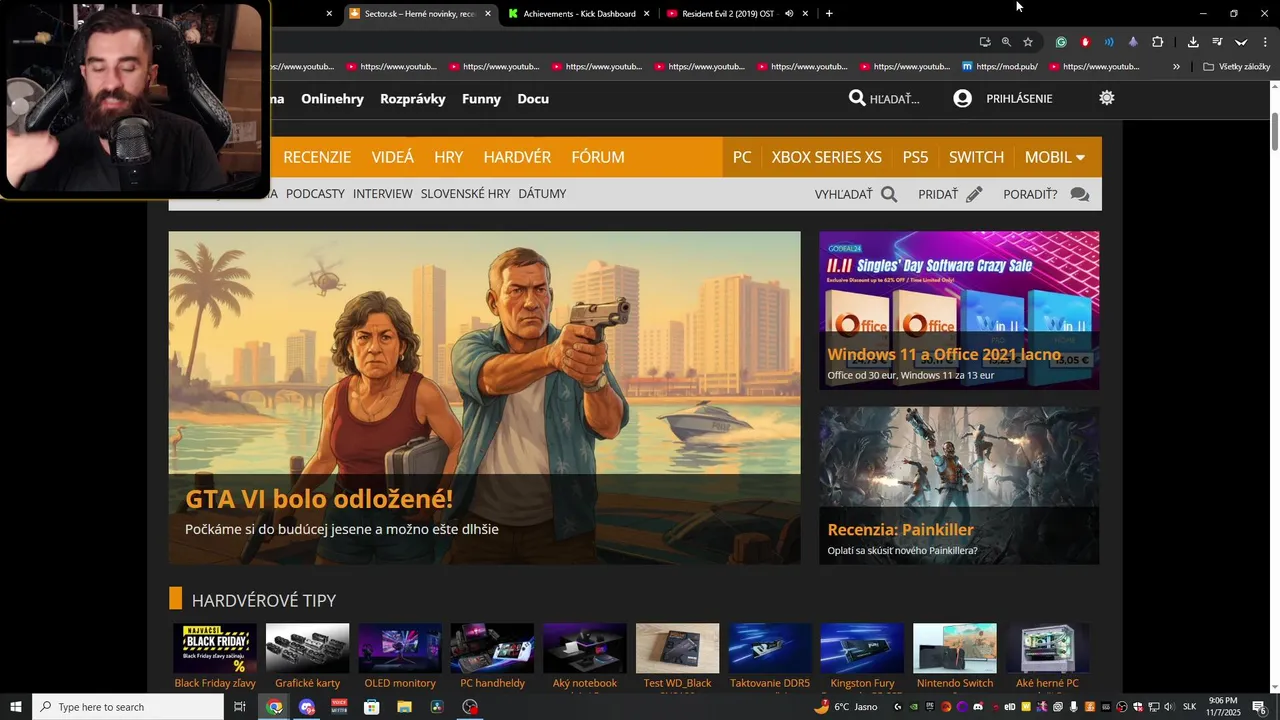This screenshot has height=720, width=1280.
Task: Filter by SWITCH platform
Action: [x=976, y=157]
